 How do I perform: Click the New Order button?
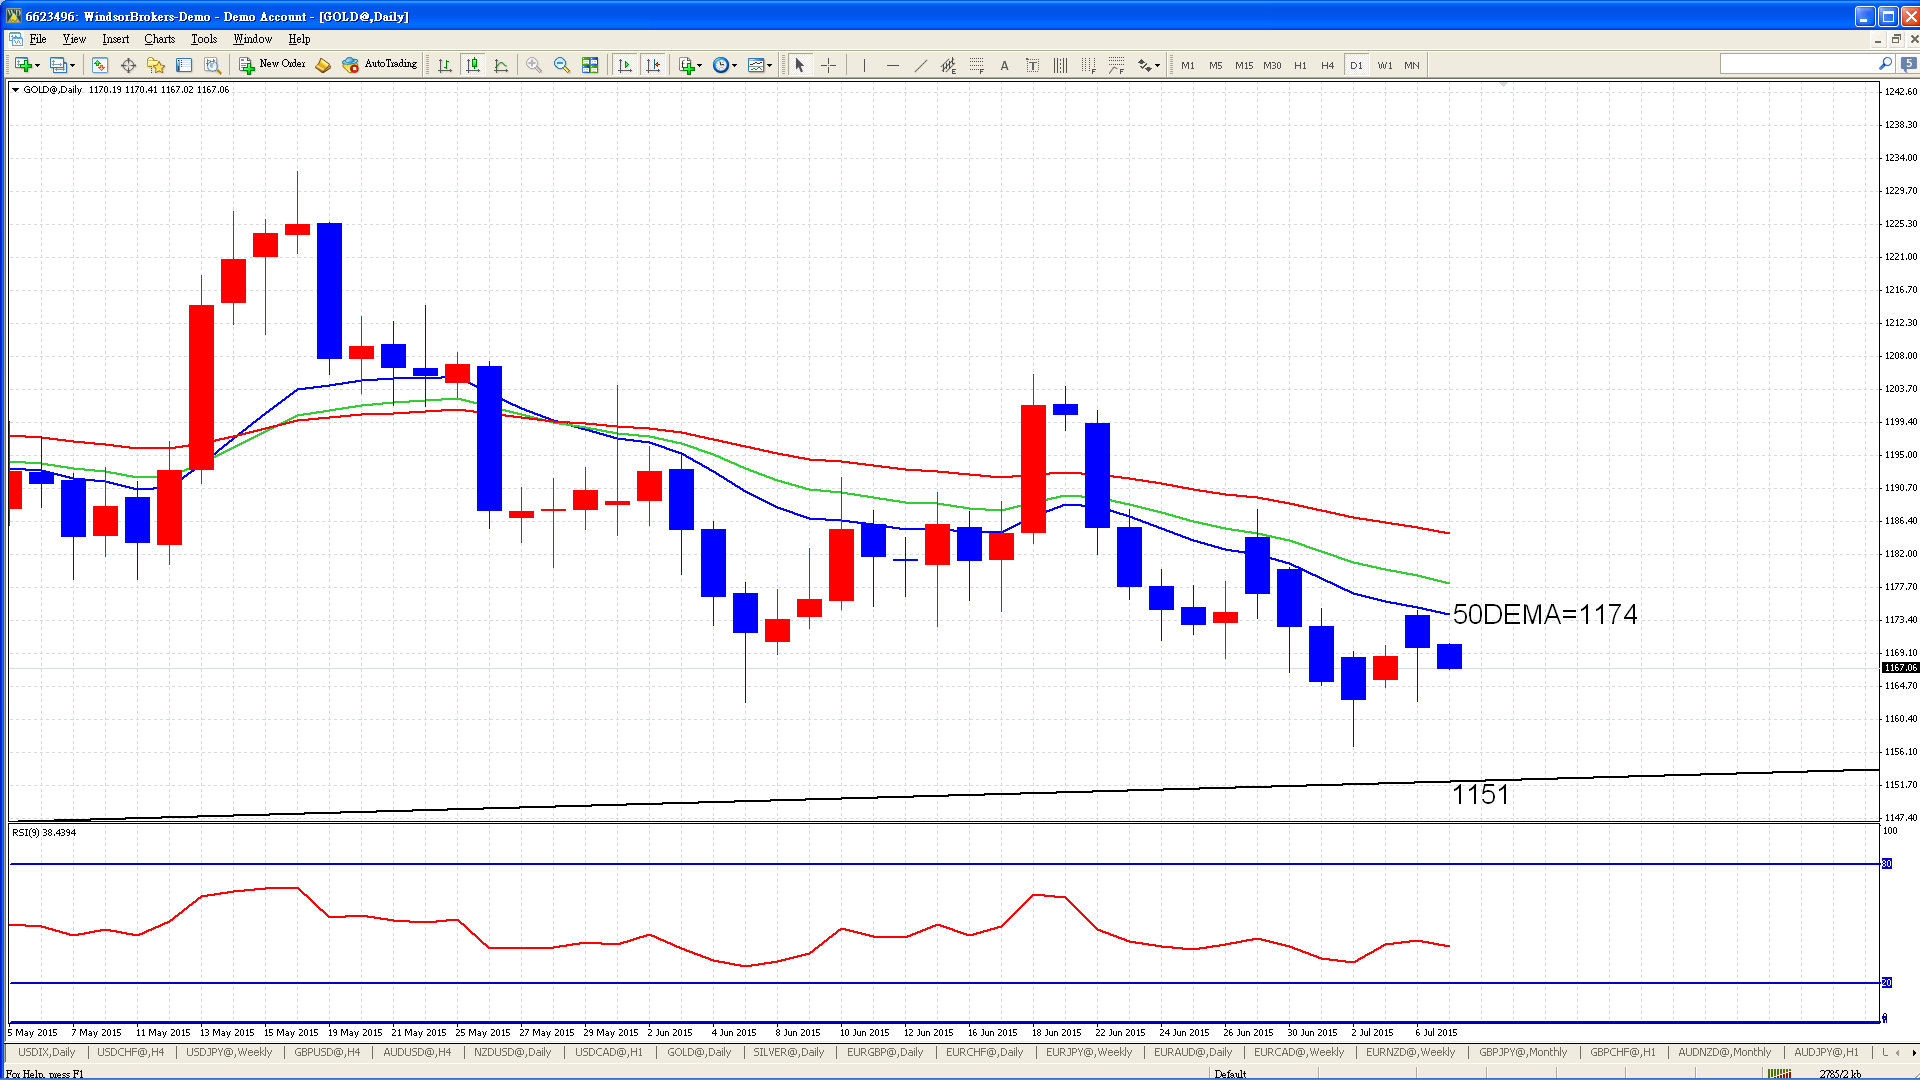272,65
